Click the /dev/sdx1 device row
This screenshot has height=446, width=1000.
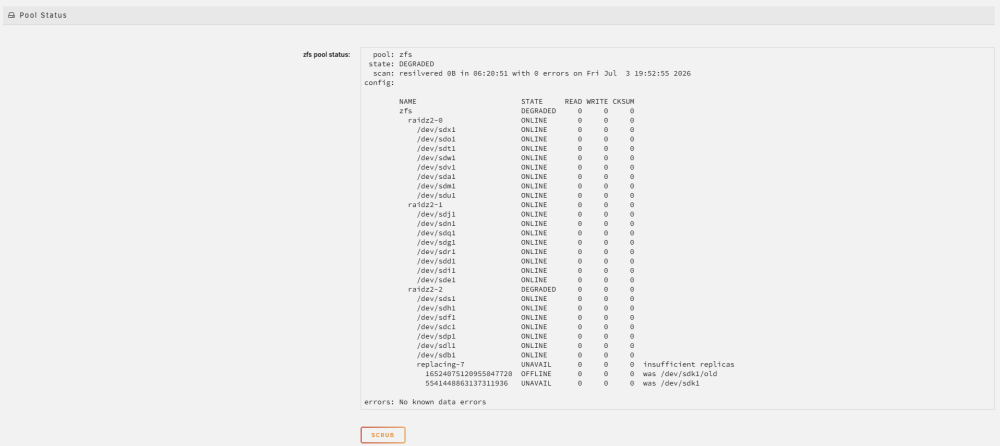point(526,130)
